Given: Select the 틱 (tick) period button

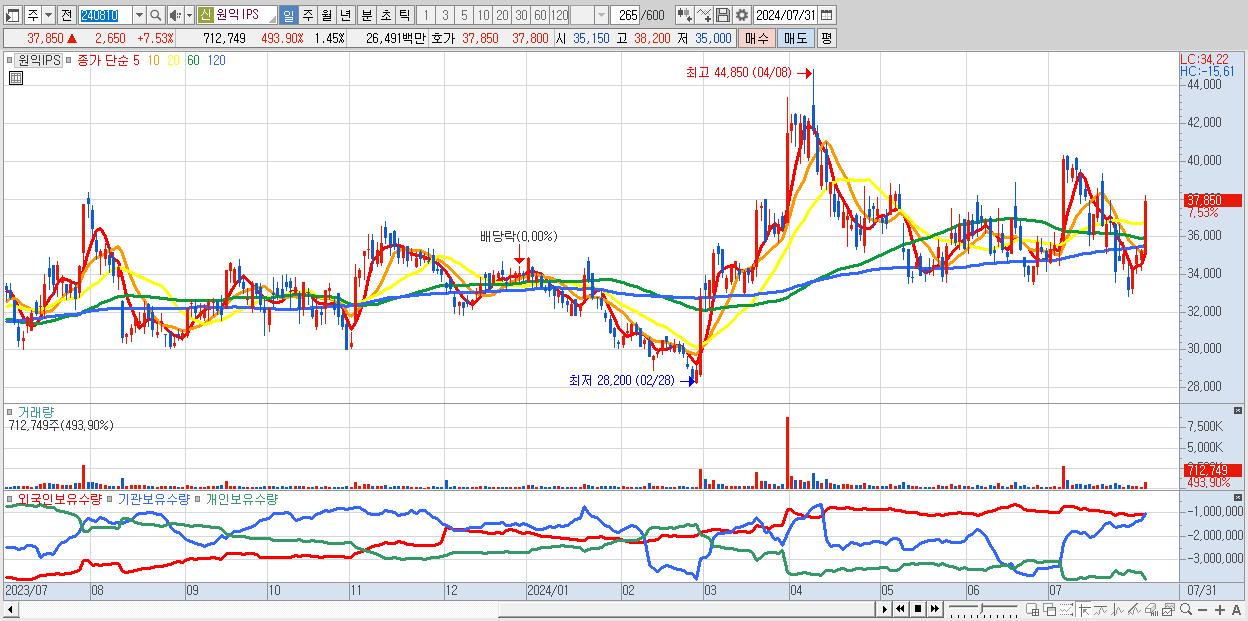Looking at the screenshot, I should [x=405, y=15].
